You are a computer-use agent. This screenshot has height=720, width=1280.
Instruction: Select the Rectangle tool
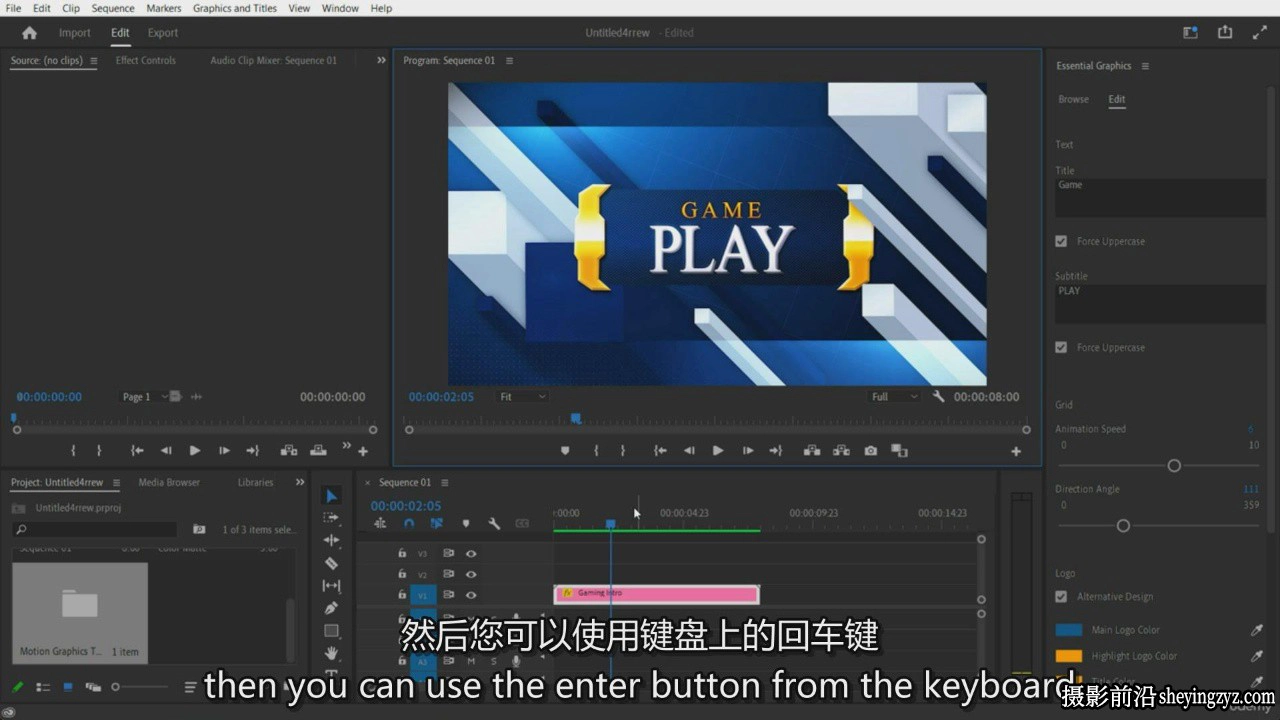[x=332, y=631]
